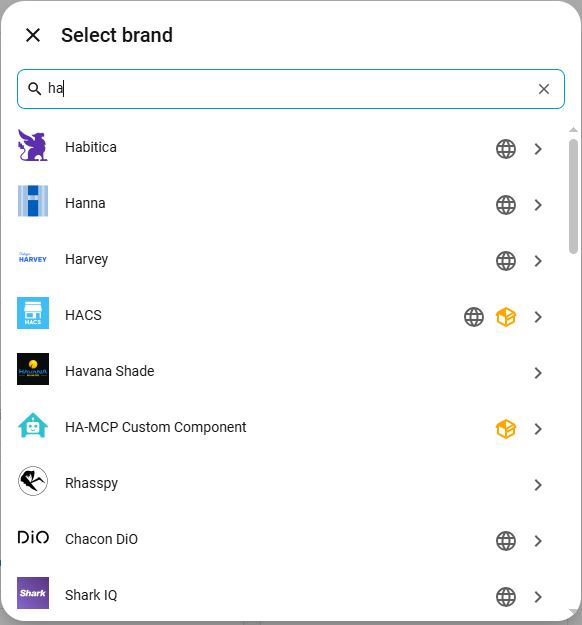The width and height of the screenshot is (582, 625).
Task: Click the cloud globe icon beside Hanna
Action: (x=506, y=205)
